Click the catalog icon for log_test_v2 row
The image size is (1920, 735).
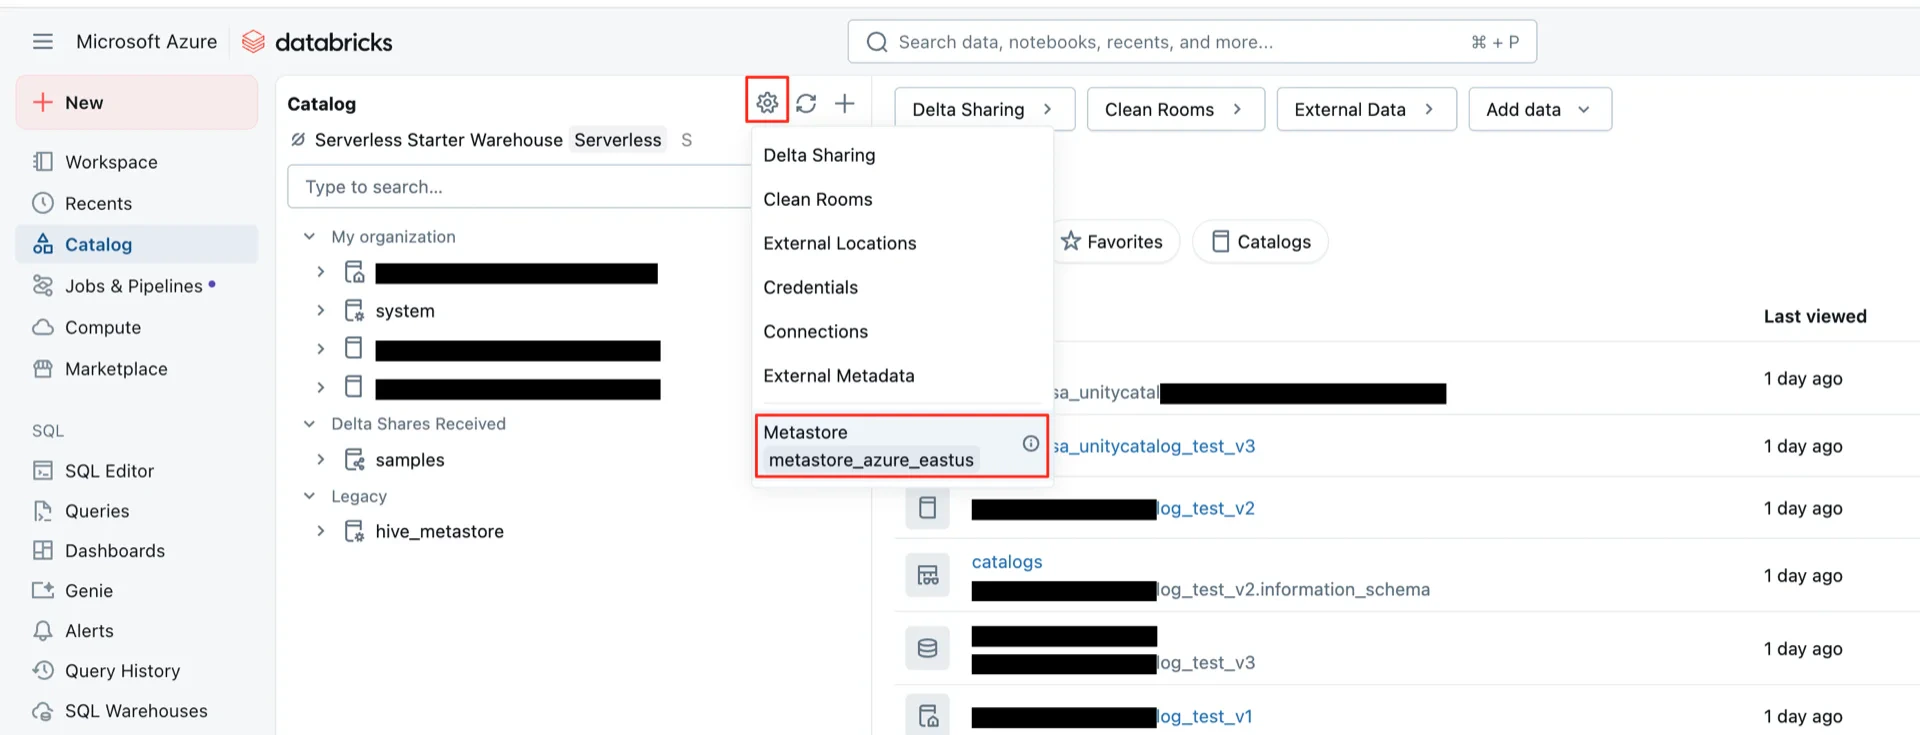[928, 508]
